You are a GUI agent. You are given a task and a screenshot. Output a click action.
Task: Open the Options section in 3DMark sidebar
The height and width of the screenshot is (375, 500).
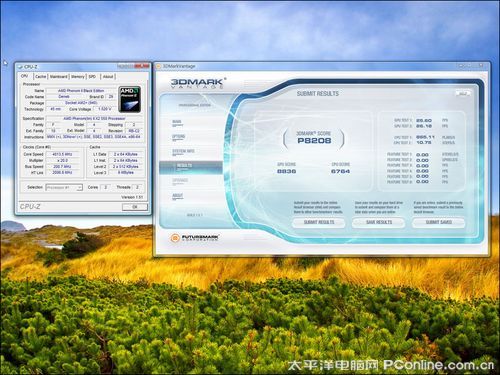coord(178,137)
